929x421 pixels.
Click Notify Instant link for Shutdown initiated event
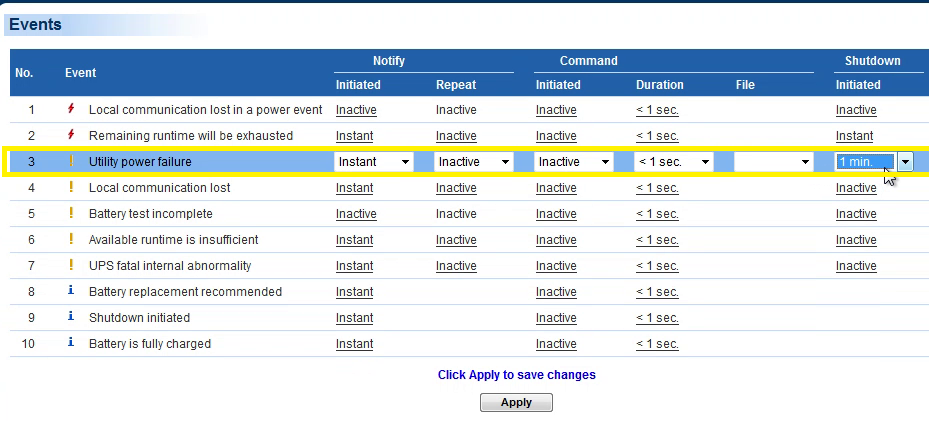tap(354, 318)
